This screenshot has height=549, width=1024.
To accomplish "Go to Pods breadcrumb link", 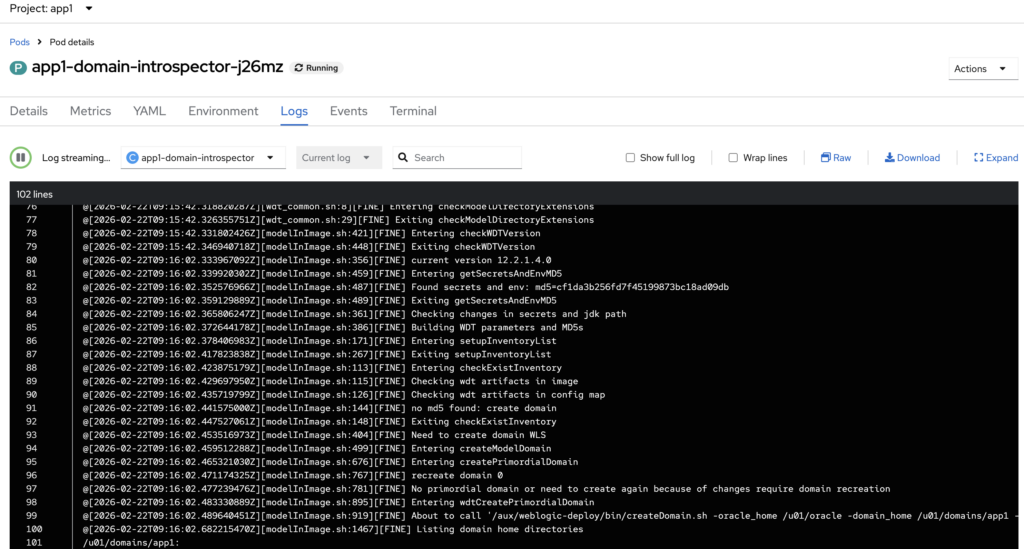I will point(20,42).
